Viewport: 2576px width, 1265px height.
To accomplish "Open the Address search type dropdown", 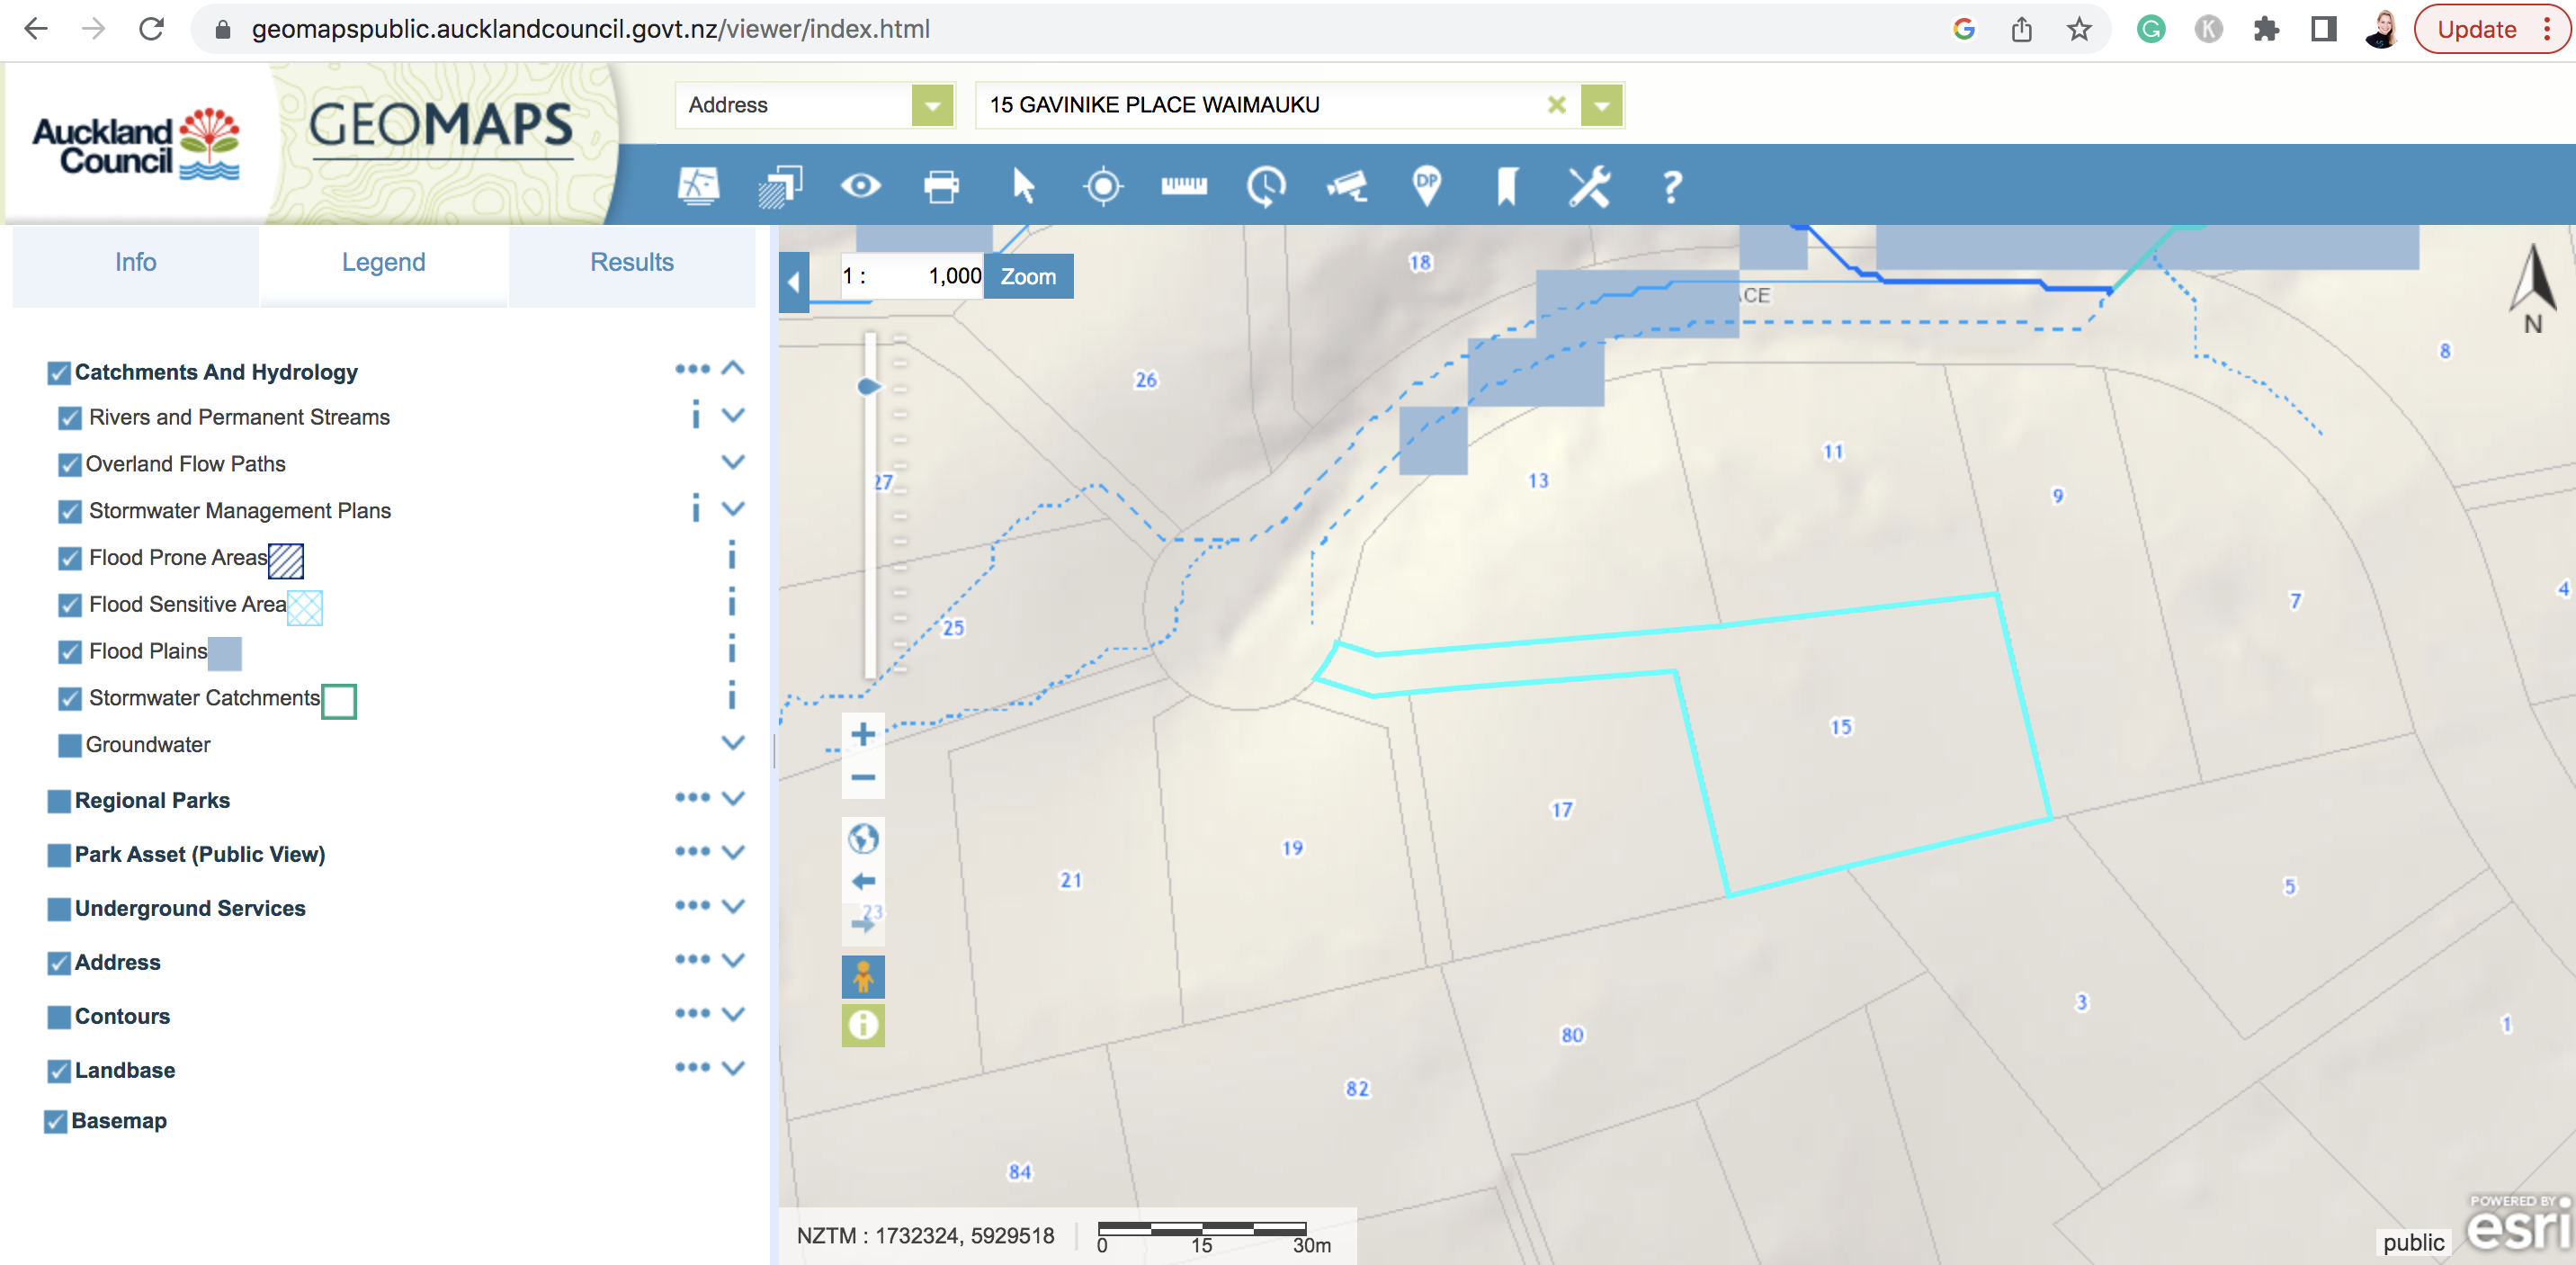I will click(x=932, y=105).
